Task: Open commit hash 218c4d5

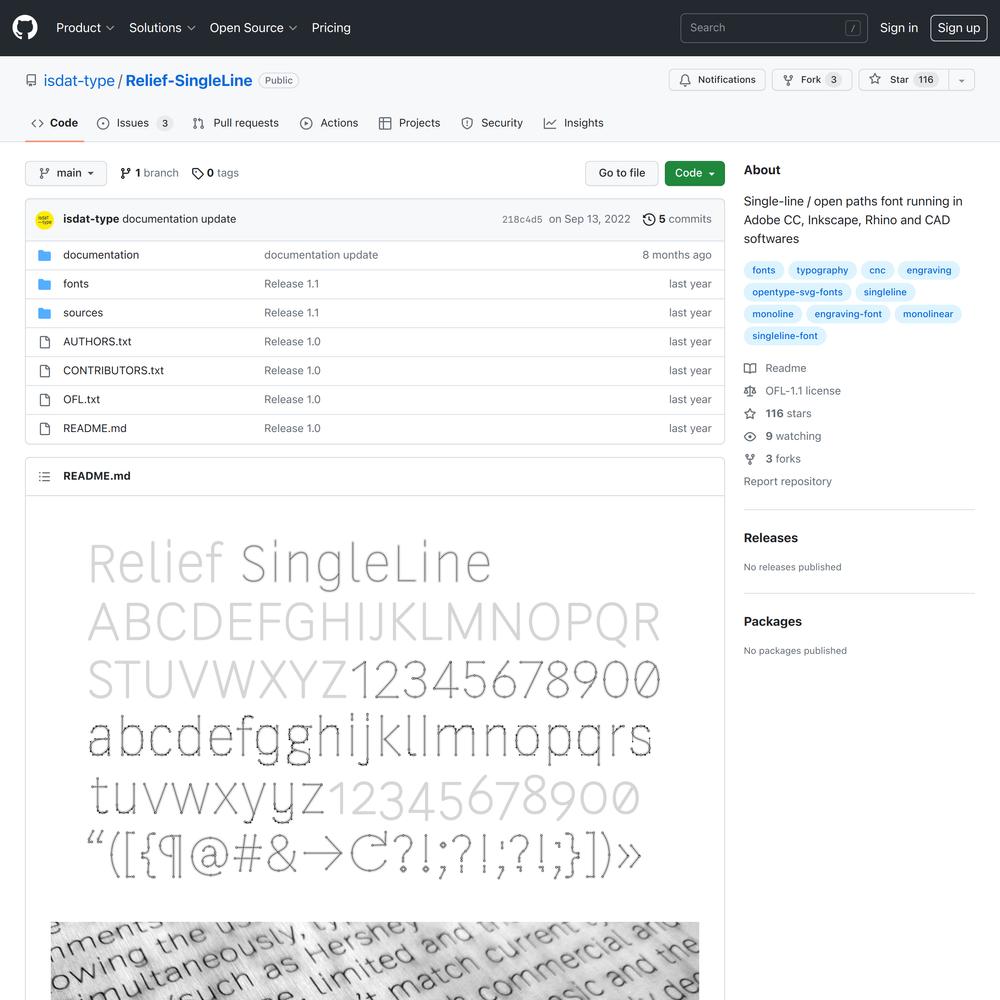Action: pyautogui.click(x=522, y=219)
